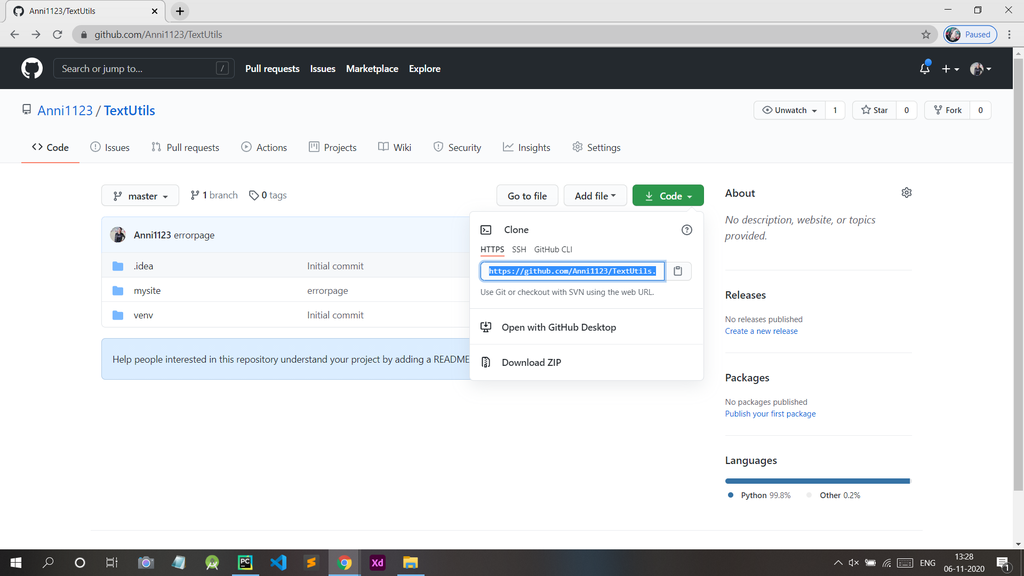Viewport: 1024px width, 576px height.
Task: Click Download ZIP
Action: [531, 362]
